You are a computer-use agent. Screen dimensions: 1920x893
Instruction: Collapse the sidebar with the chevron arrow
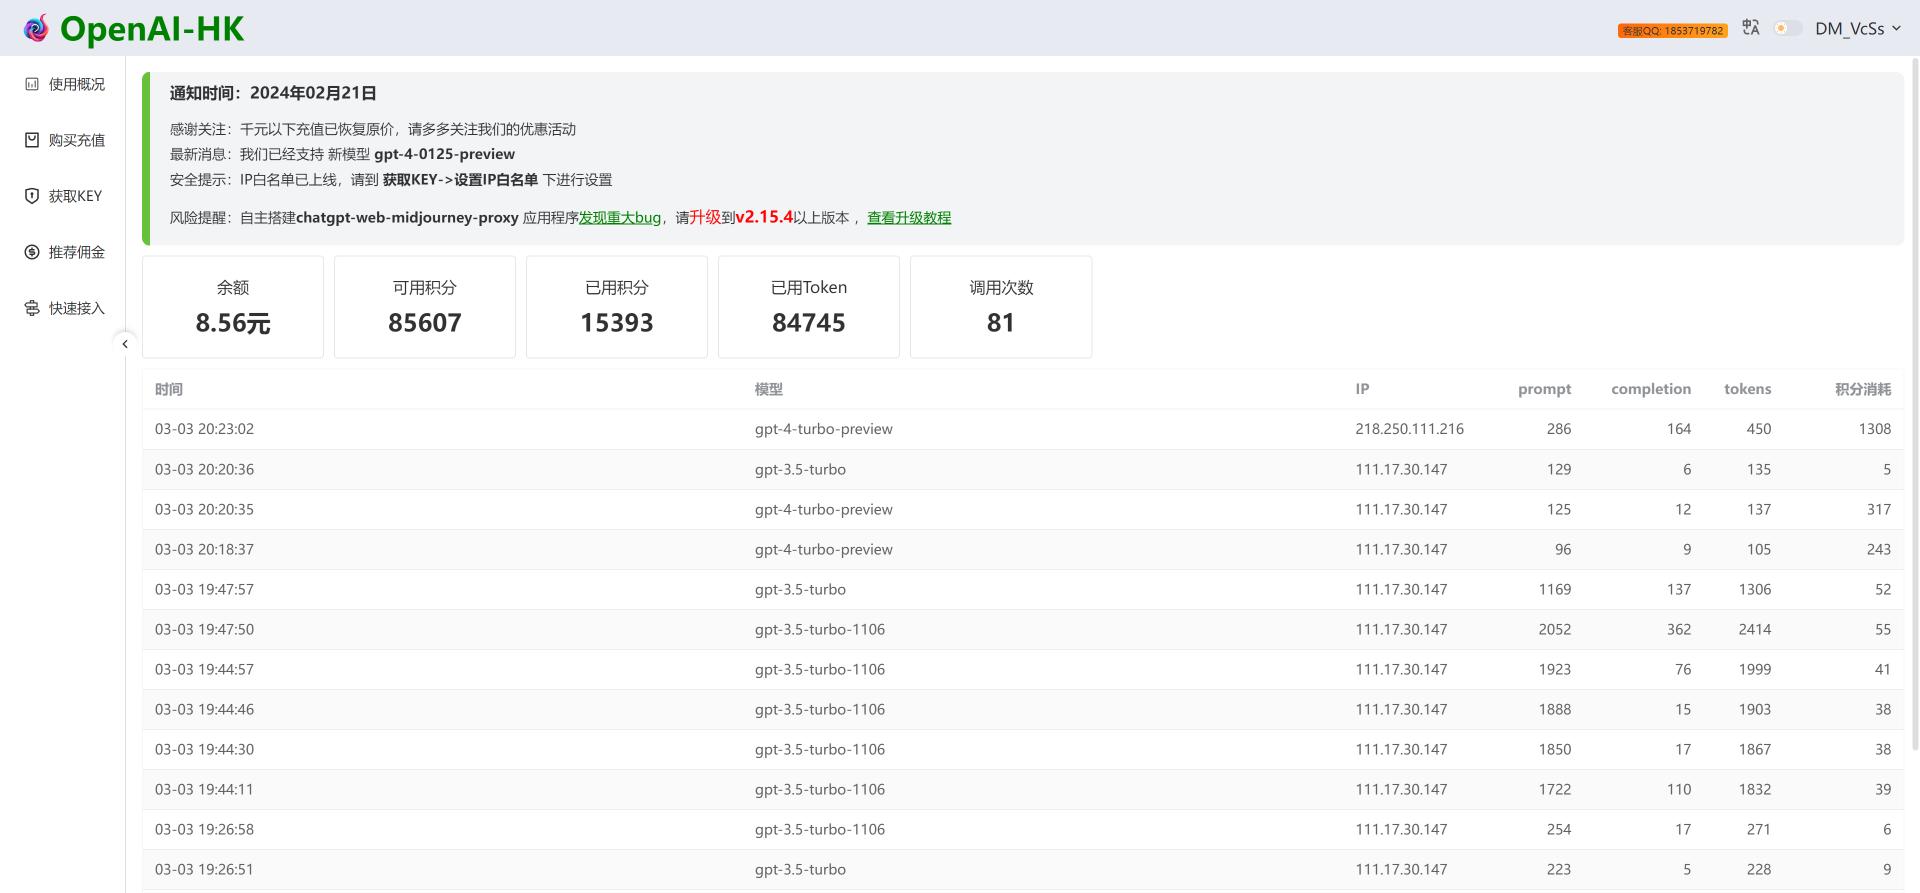click(x=125, y=344)
